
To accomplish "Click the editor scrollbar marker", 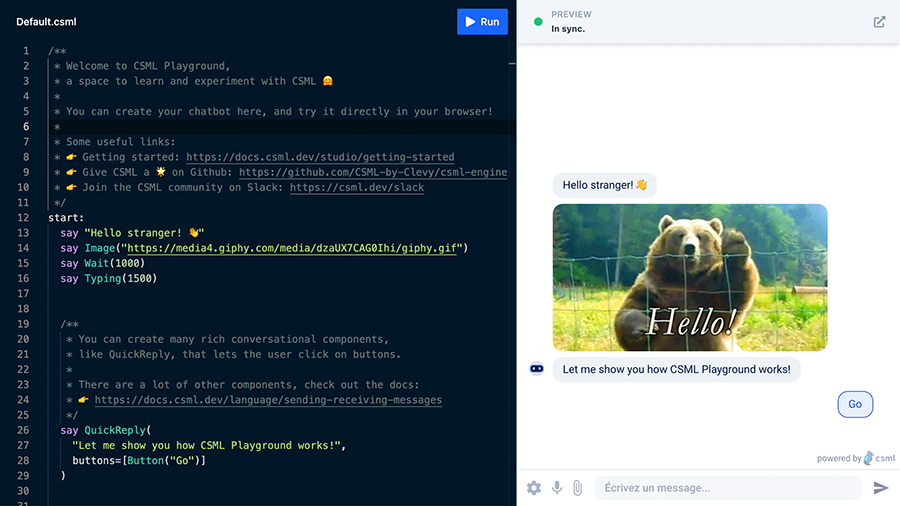I will pyautogui.click(x=511, y=63).
